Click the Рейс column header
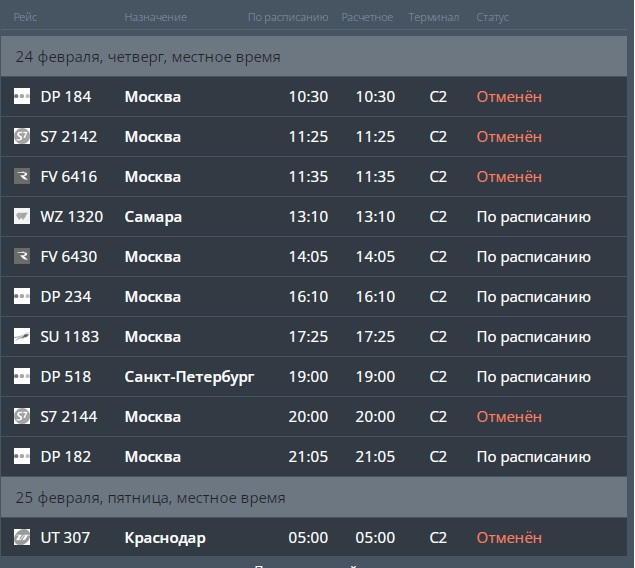This screenshot has height=568, width=635. (25, 17)
